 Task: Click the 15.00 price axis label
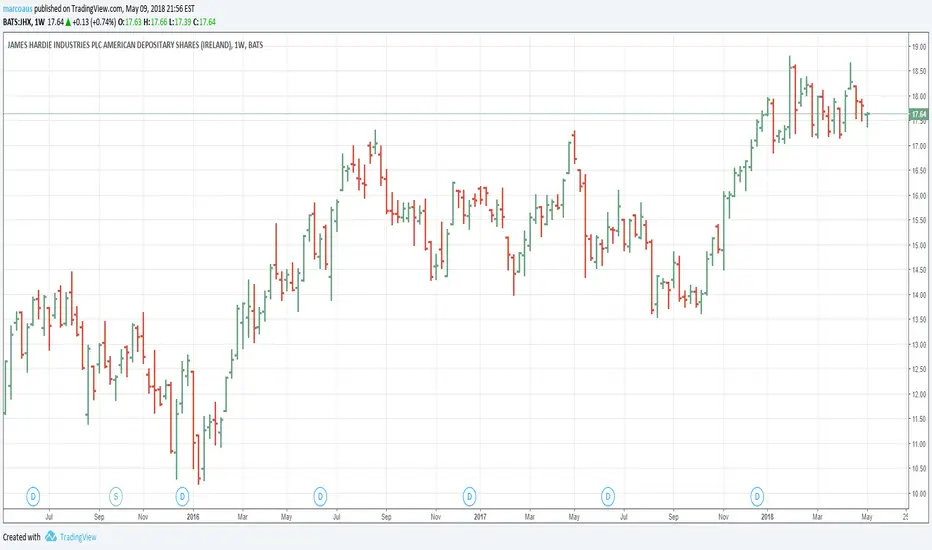coord(919,245)
